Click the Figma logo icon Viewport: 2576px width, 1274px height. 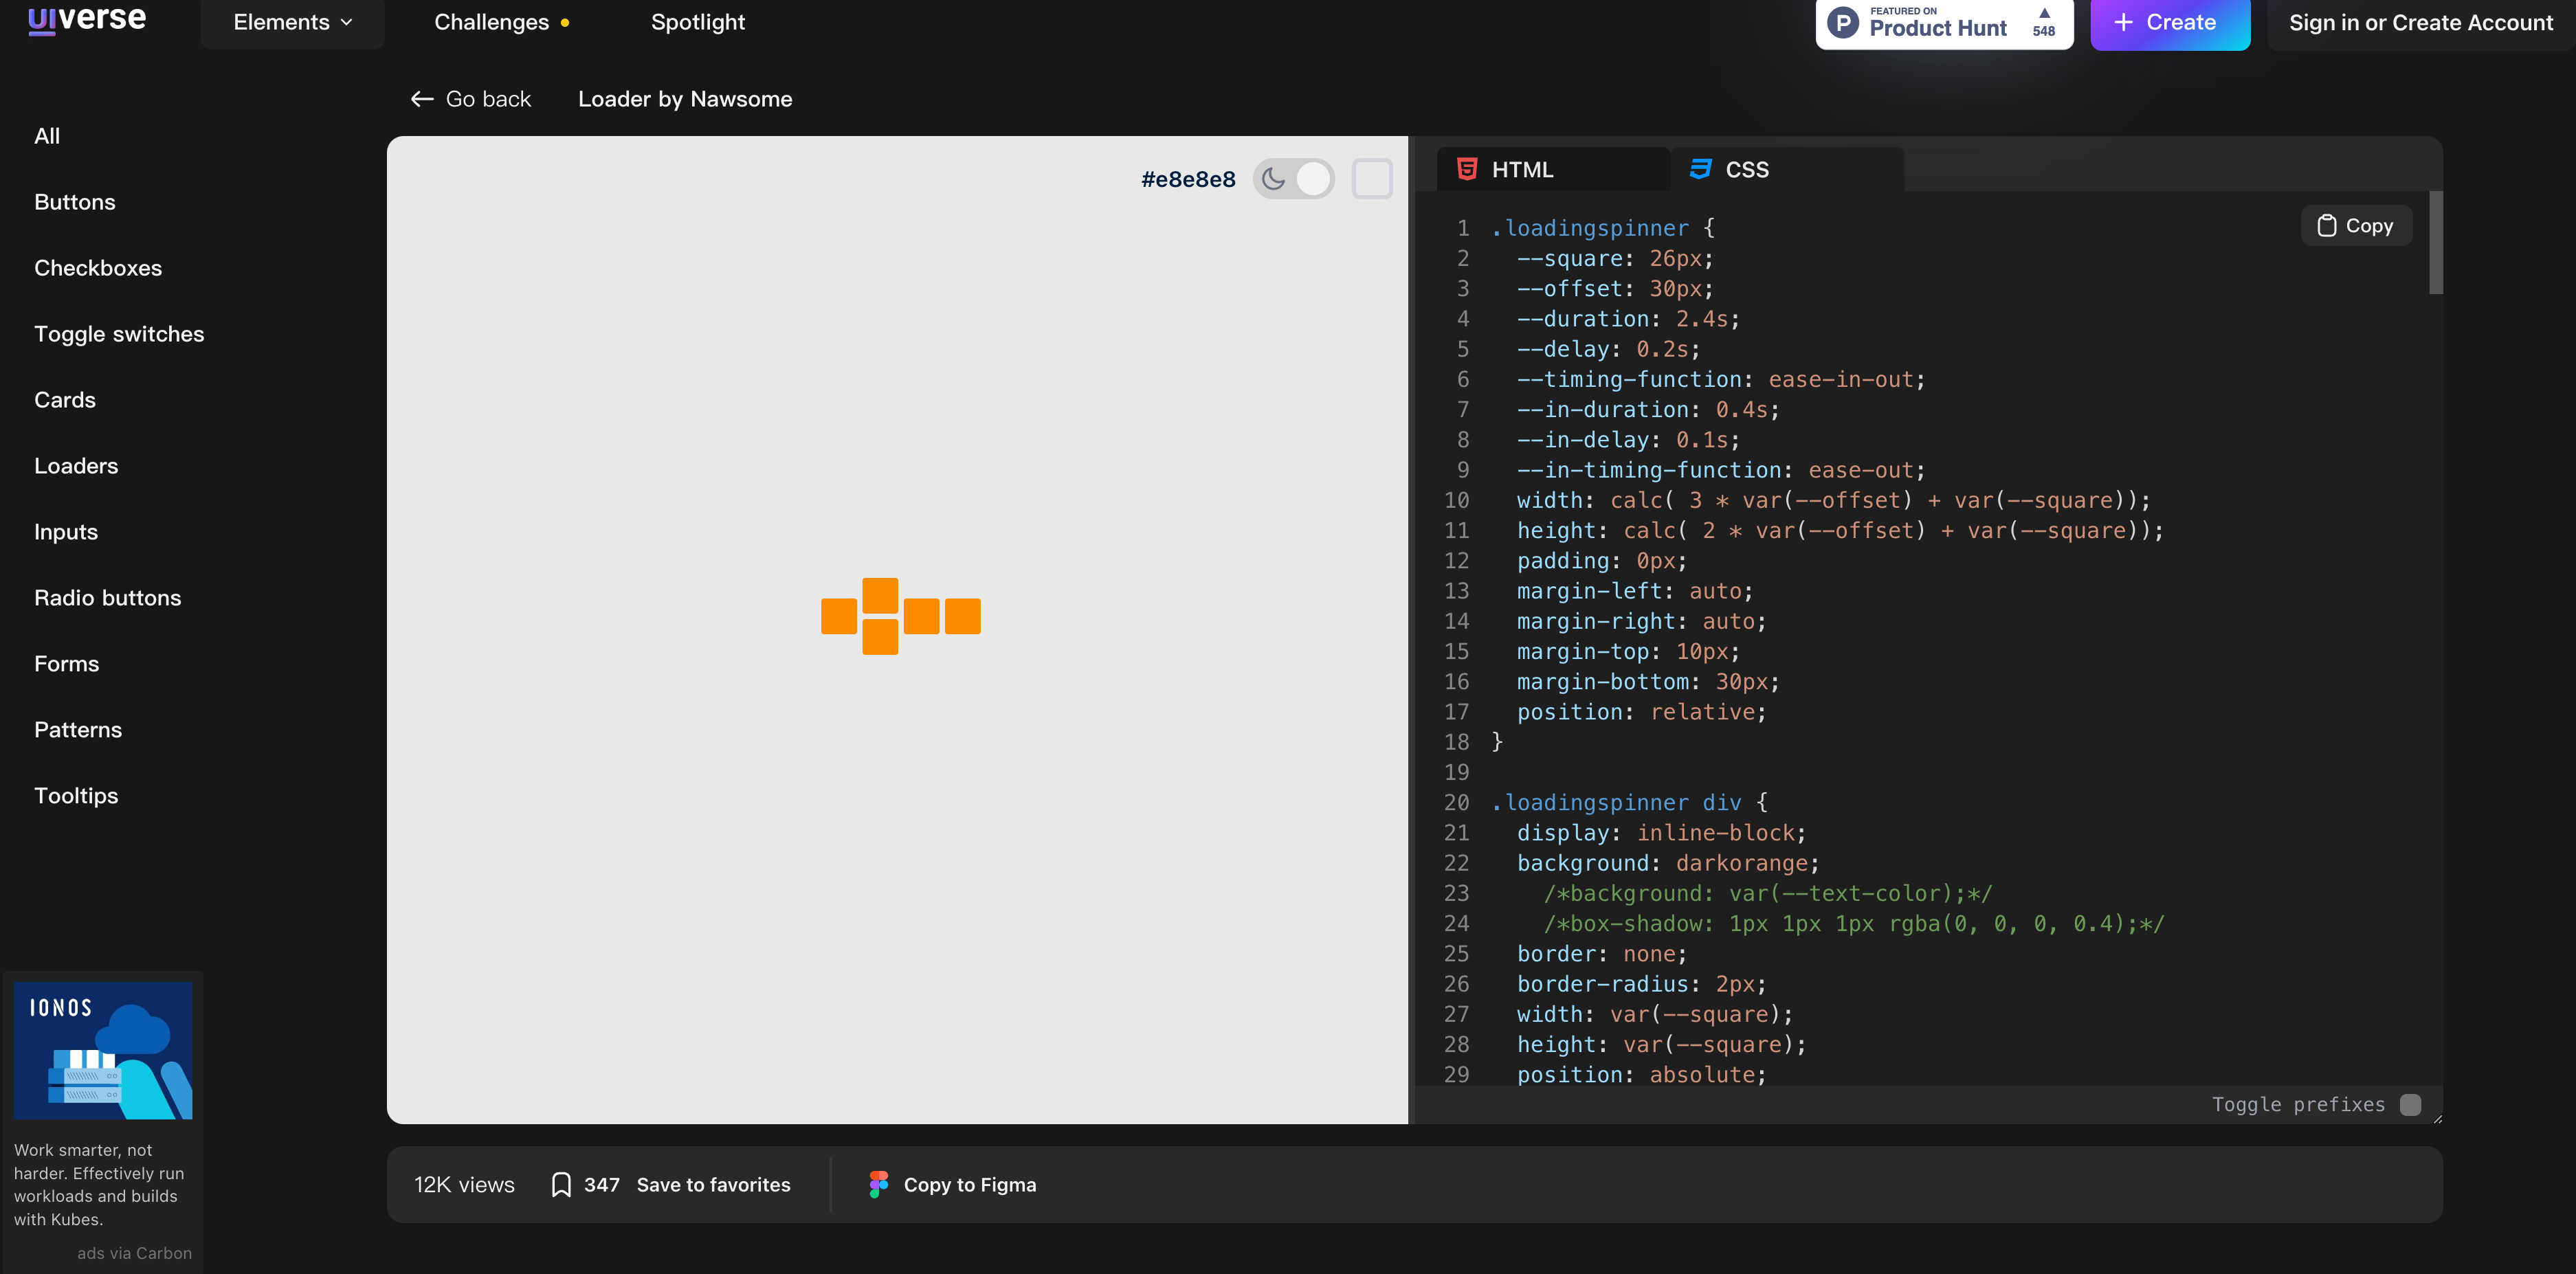point(878,1185)
